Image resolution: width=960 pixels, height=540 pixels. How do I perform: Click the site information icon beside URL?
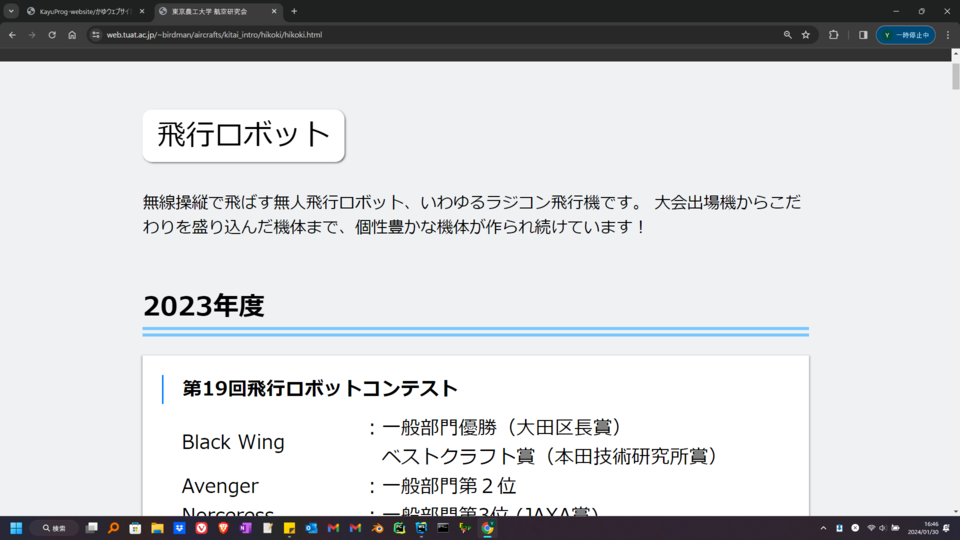[x=96, y=35]
